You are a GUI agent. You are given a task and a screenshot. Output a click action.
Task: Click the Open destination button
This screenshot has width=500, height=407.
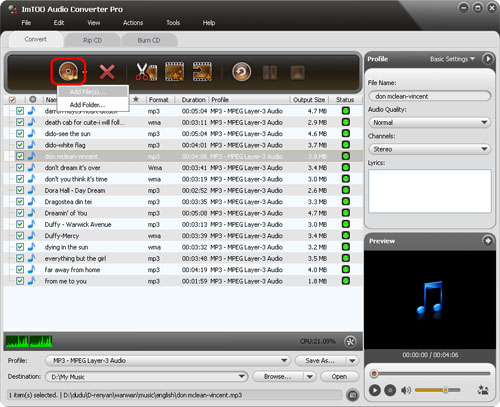click(339, 377)
